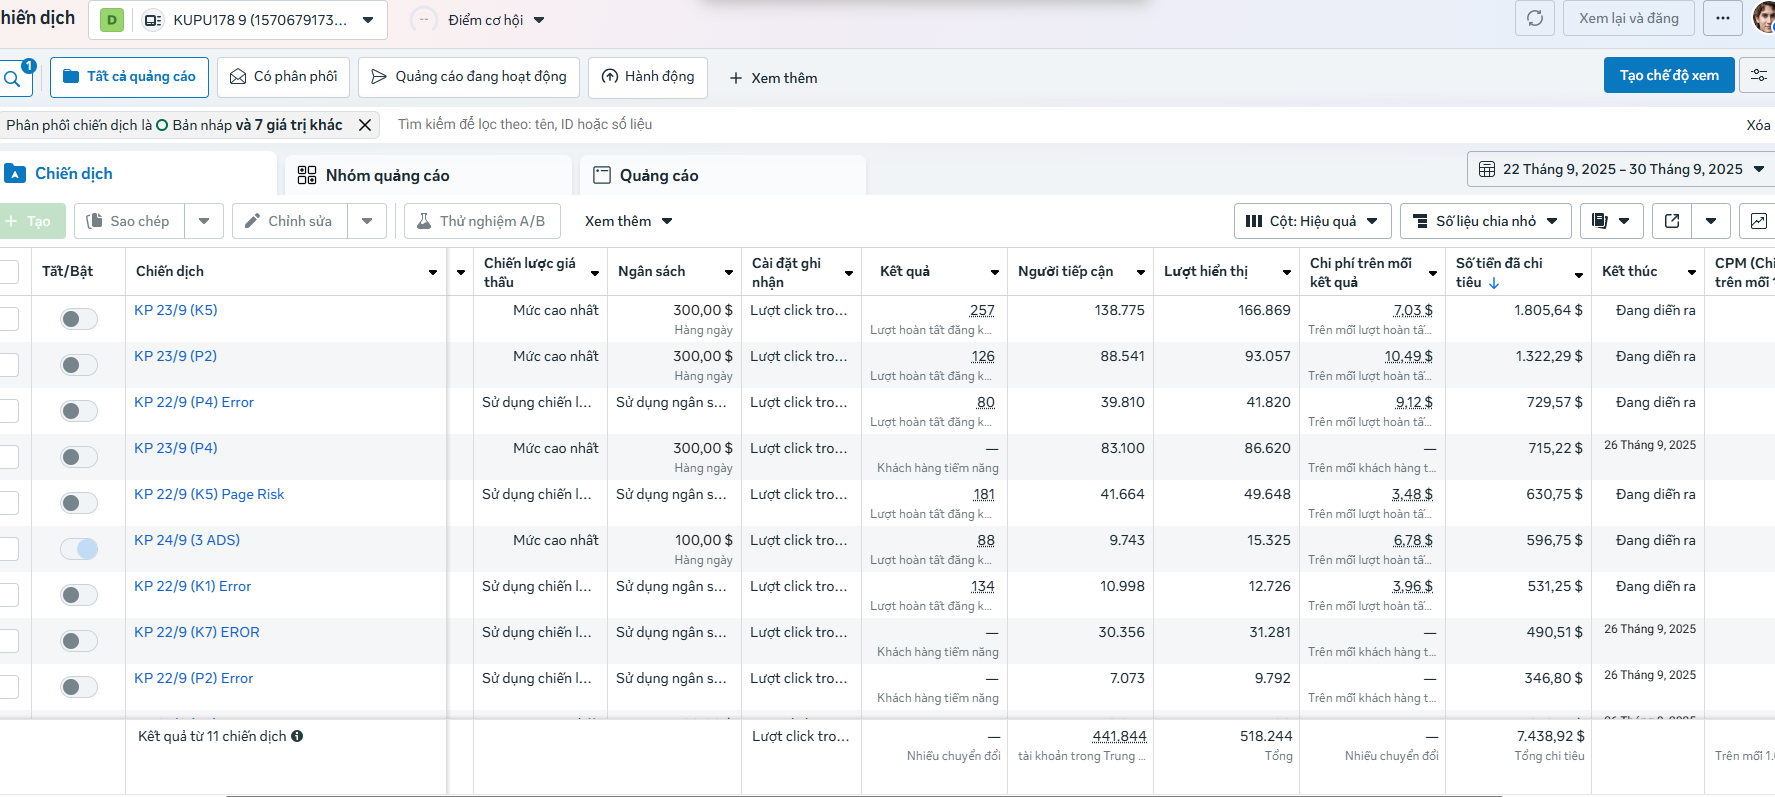
Task: Click the Thử nghiệm A/B button
Action: tap(482, 221)
